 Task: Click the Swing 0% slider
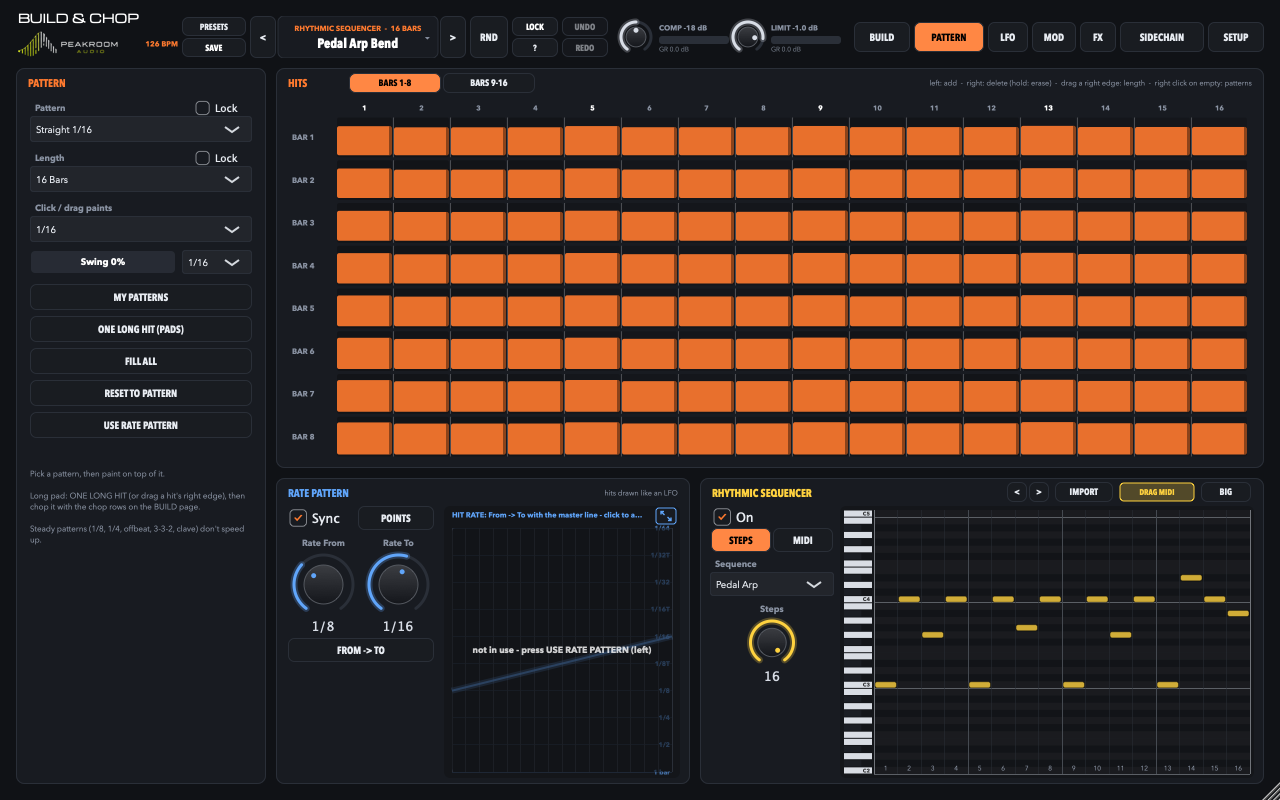104,262
